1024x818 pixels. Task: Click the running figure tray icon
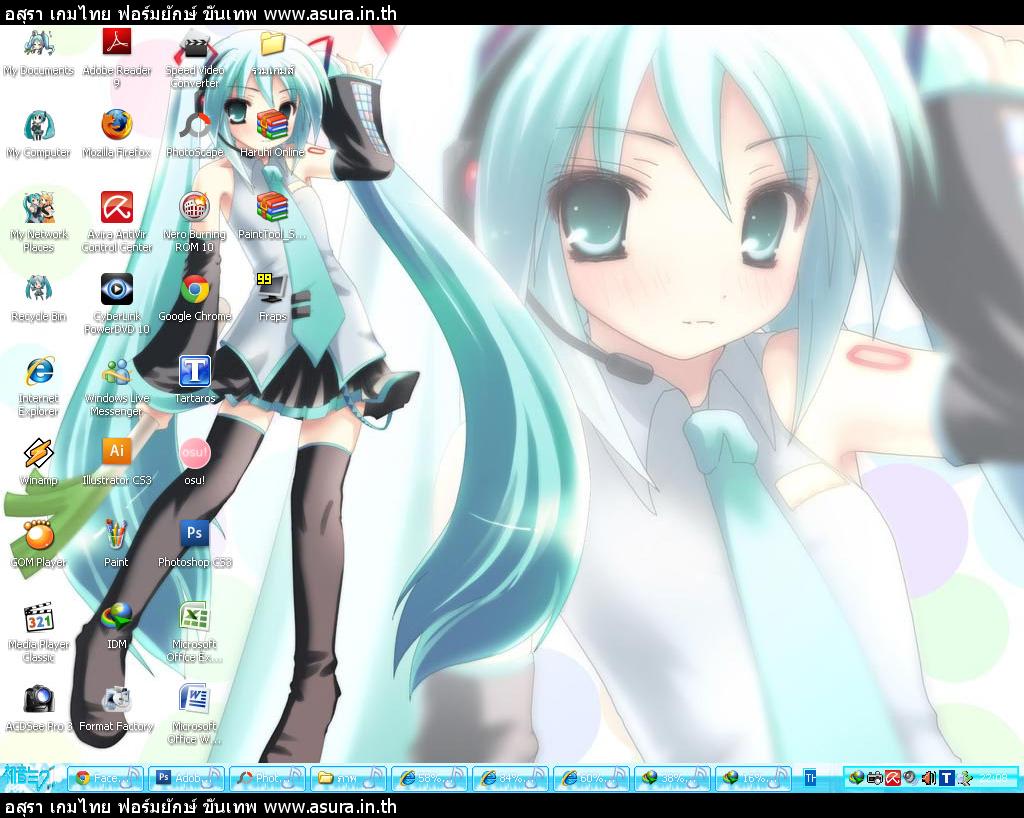pyautogui.click(x=965, y=778)
